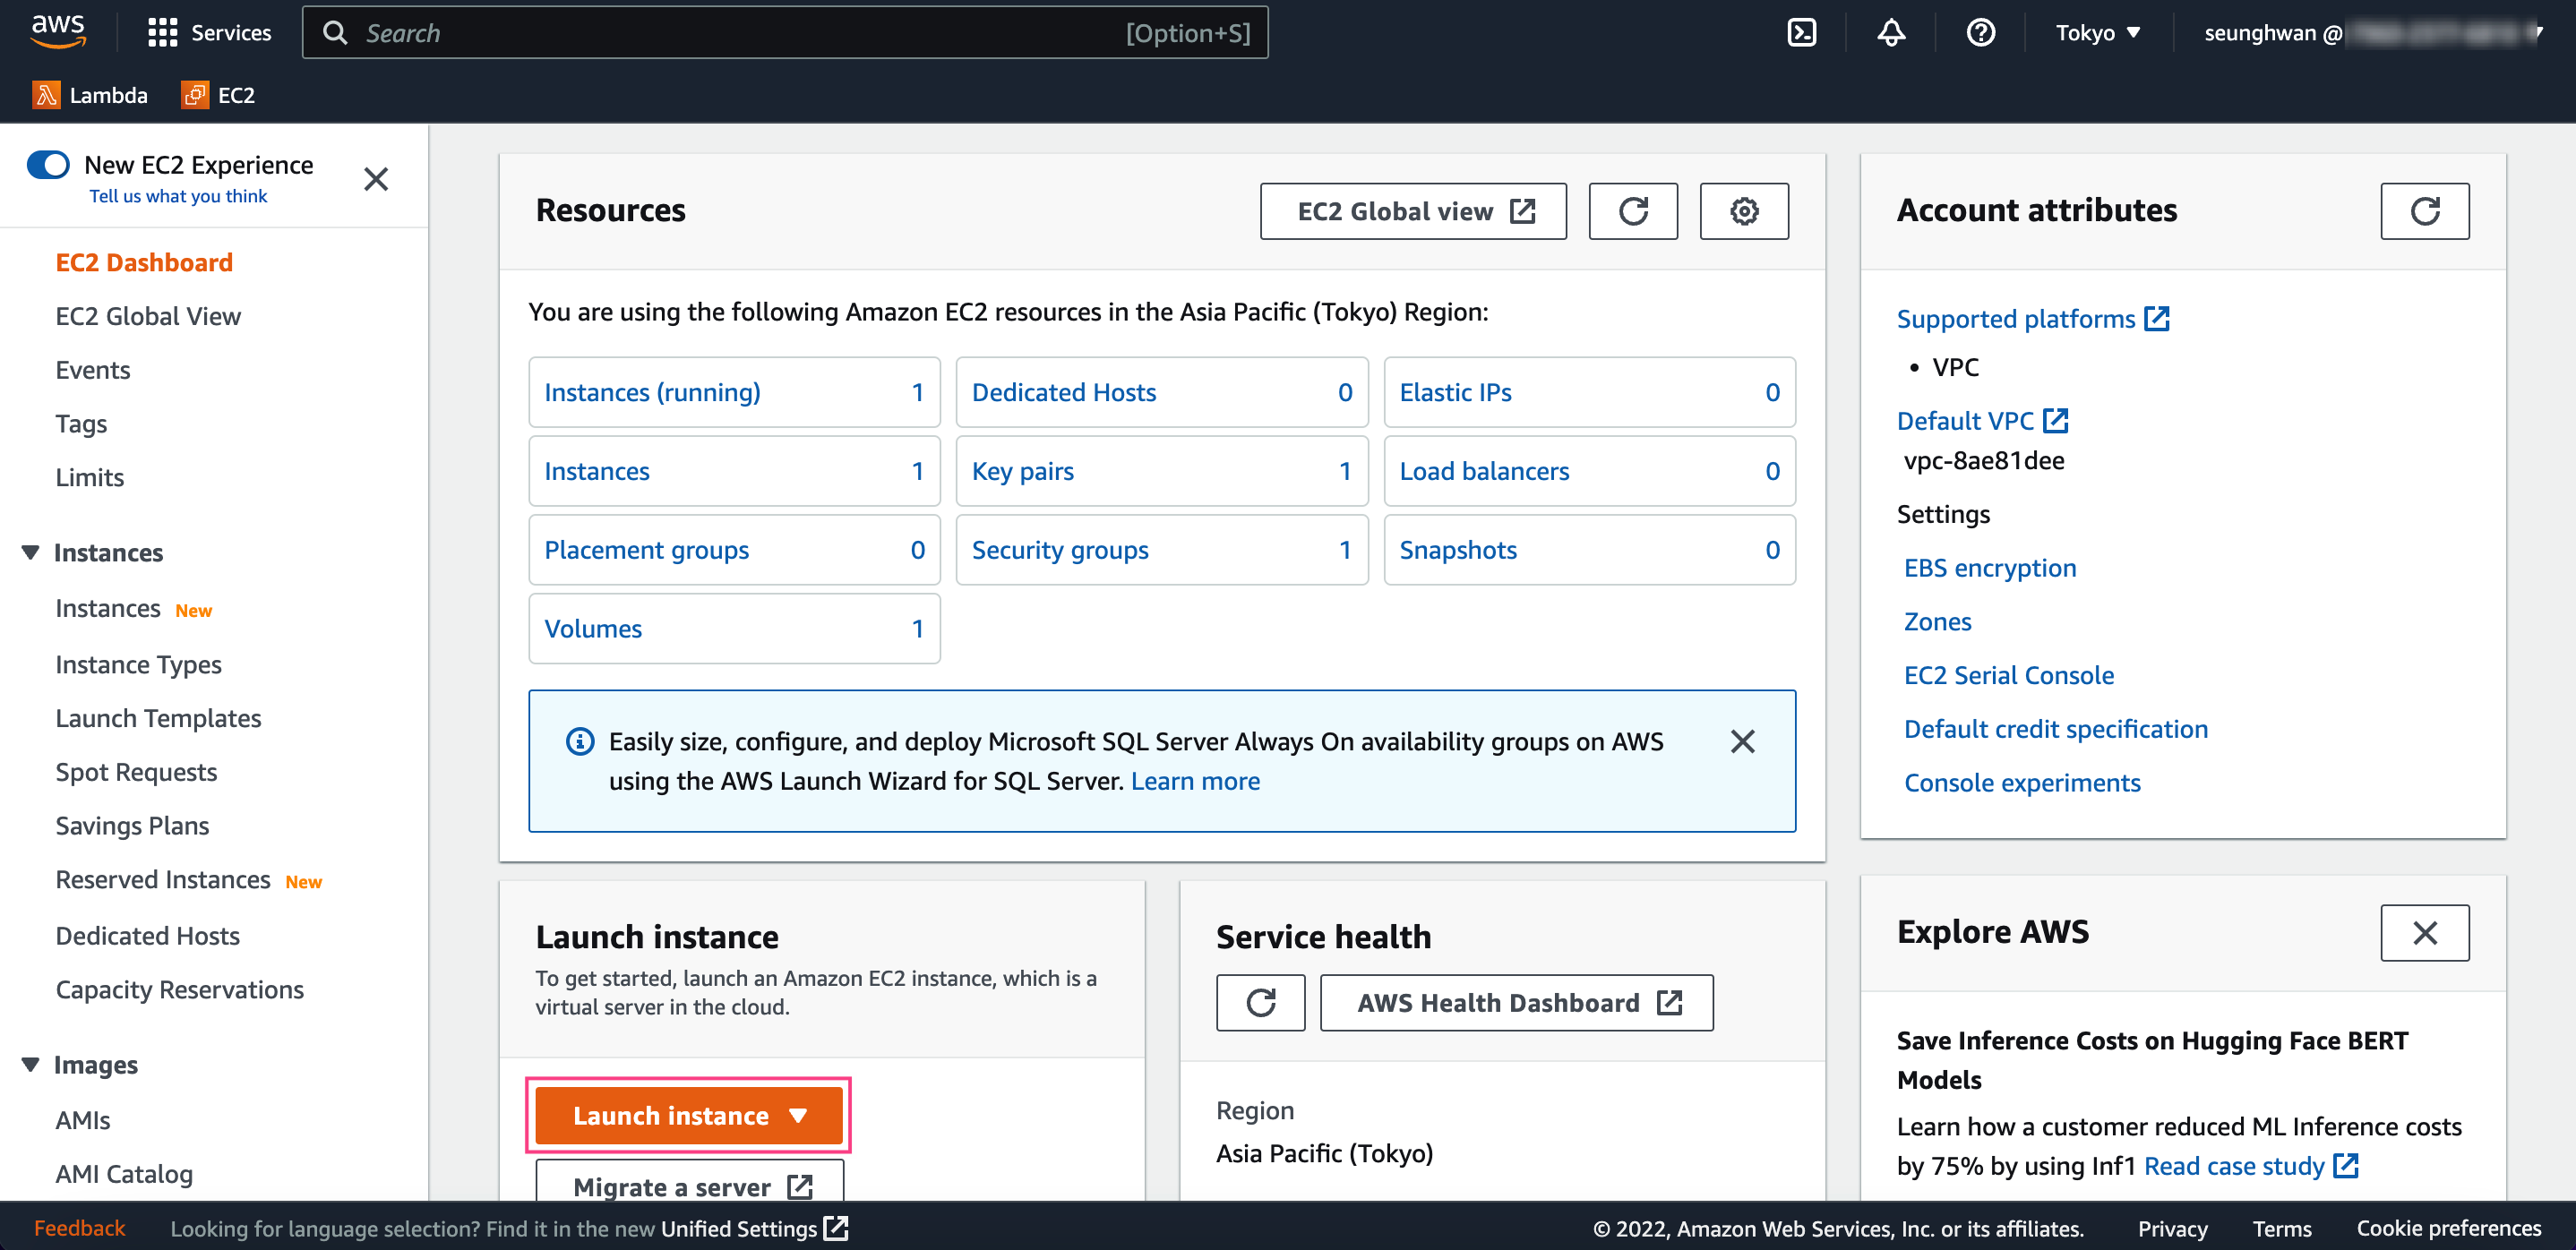Collapse the Images sidebar section
2576x1250 pixels.
pyautogui.click(x=30, y=1064)
